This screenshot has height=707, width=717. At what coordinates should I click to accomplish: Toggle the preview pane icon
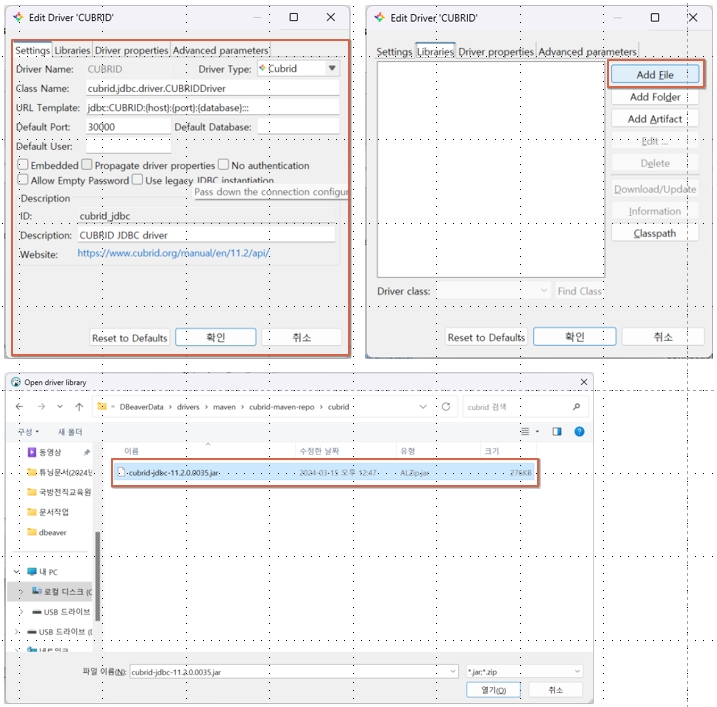557,431
